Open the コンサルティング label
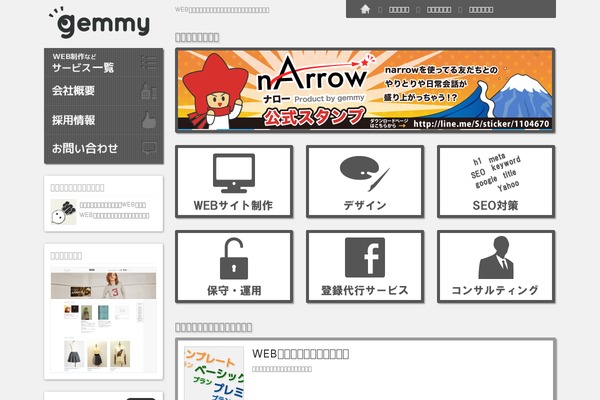The width and height of the screenshot is (600, 400). pyautogui.click(x=496, y=291)
